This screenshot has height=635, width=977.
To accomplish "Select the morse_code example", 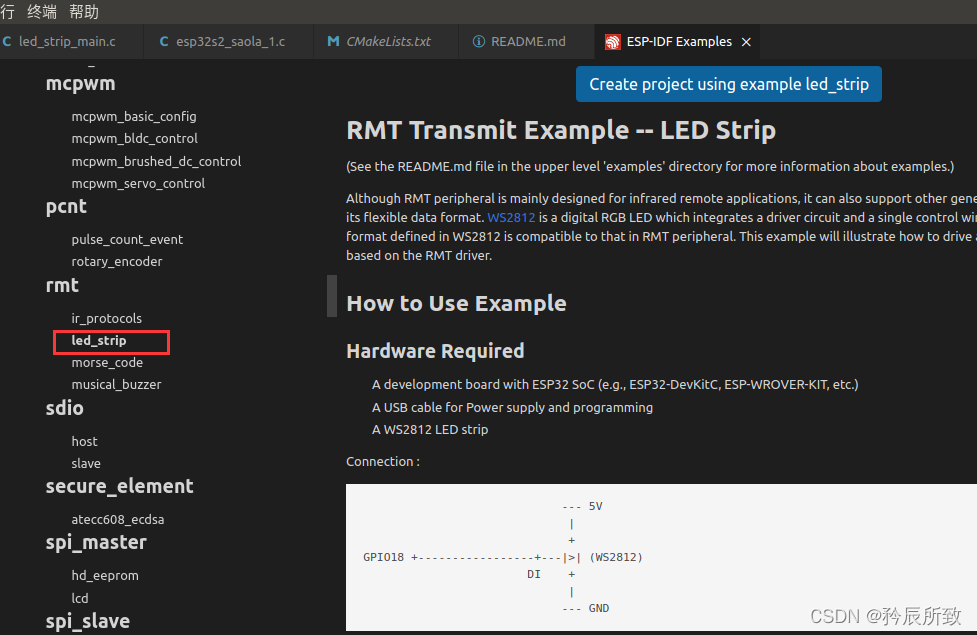I will (x=107, y=363).
